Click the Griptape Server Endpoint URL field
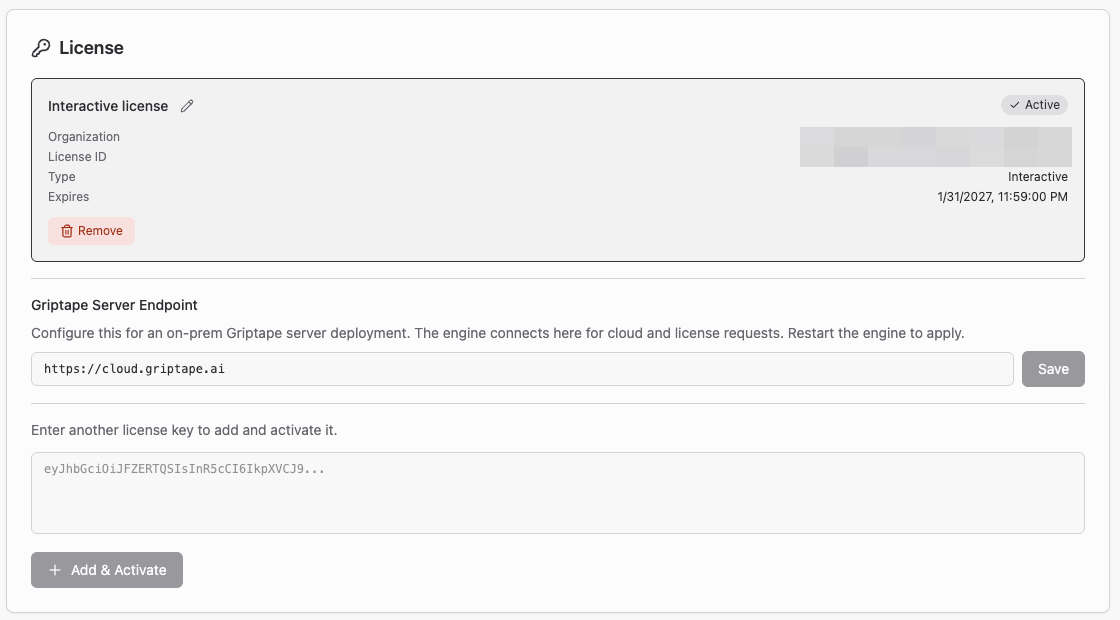The height and width of the screenshot is (620, 1120). pos(522,369)
